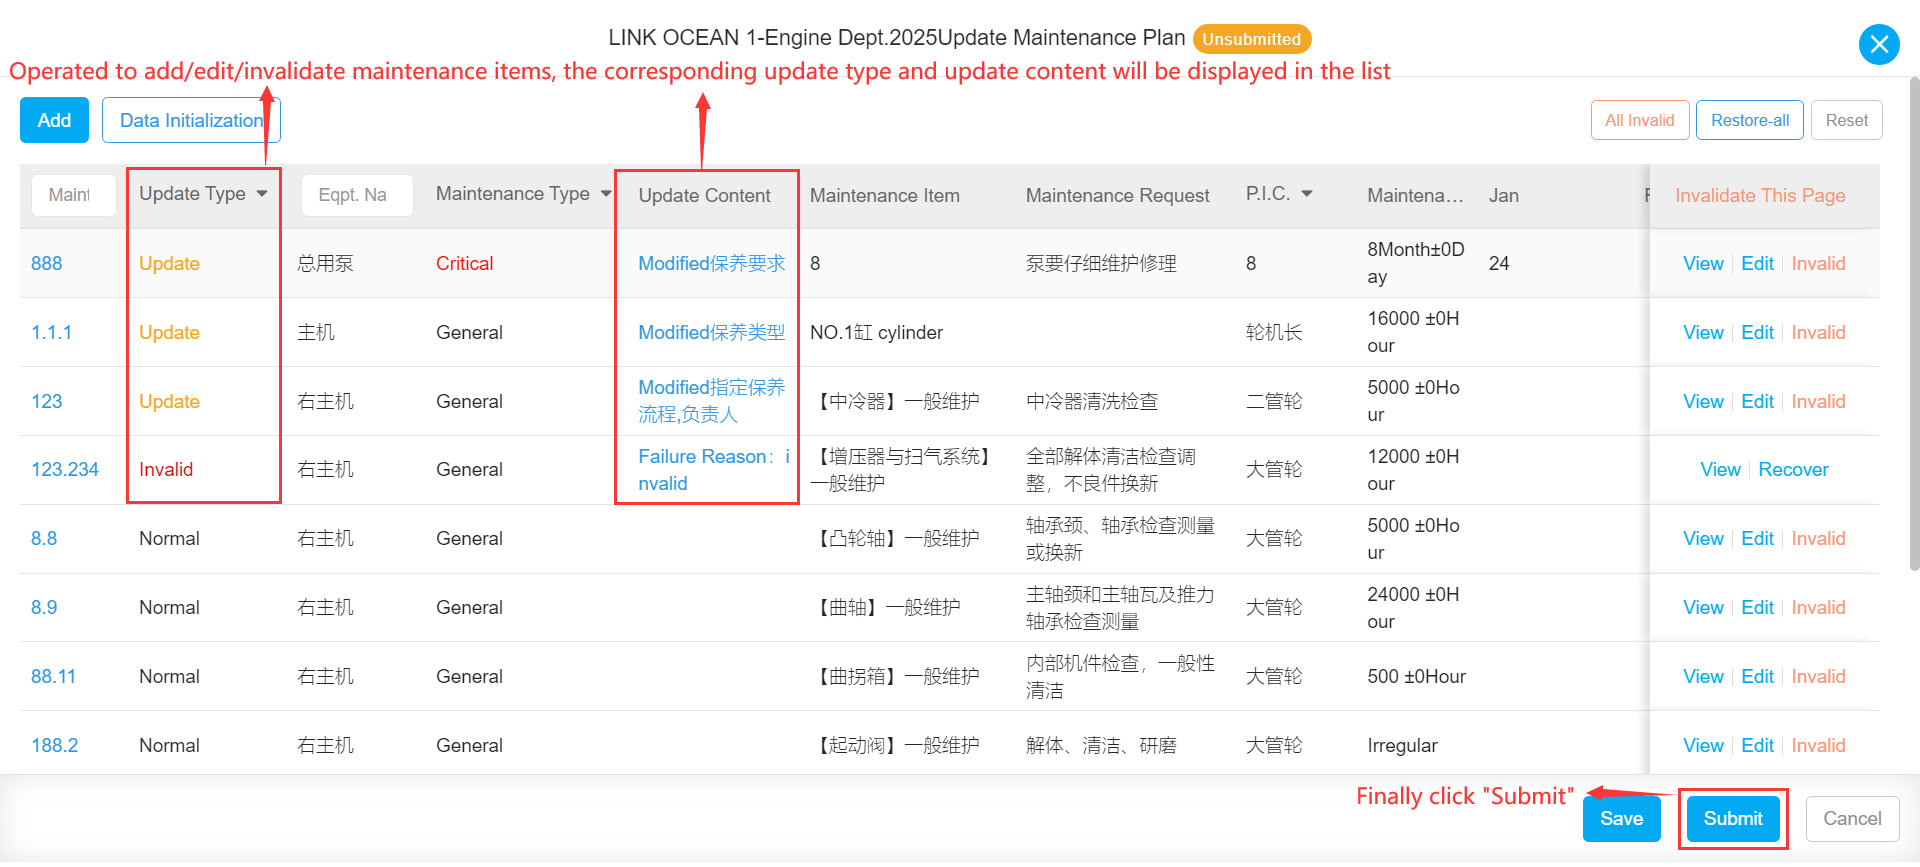Edit the row for code 1.1.1
This screenshot has height=867, width=1920.
pyautogui.click(x=1757, y=333)
